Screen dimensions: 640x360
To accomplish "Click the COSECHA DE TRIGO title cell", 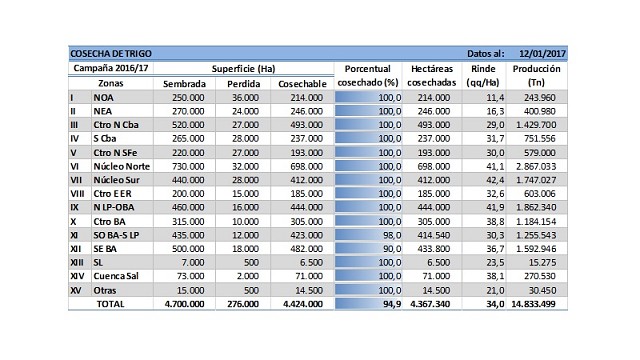I will (111, 54).
